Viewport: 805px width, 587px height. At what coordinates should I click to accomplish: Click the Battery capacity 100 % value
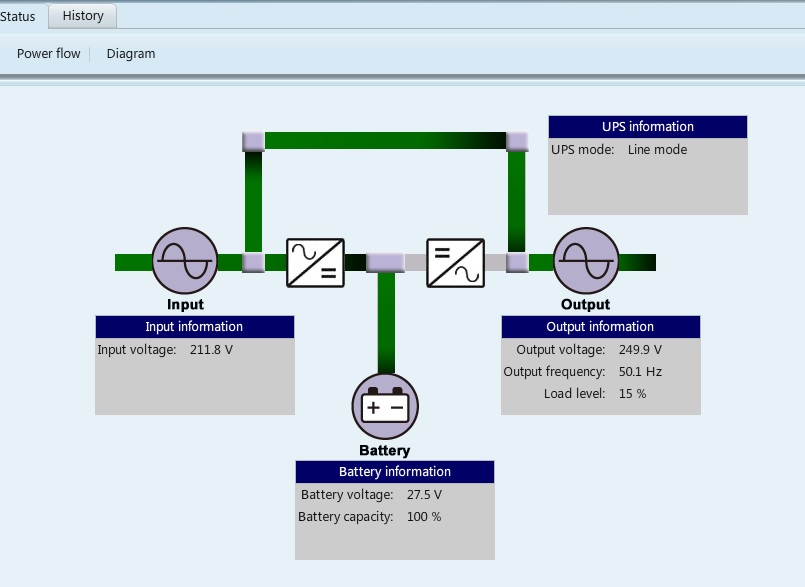pyautogui.click(x=424, y=517)
